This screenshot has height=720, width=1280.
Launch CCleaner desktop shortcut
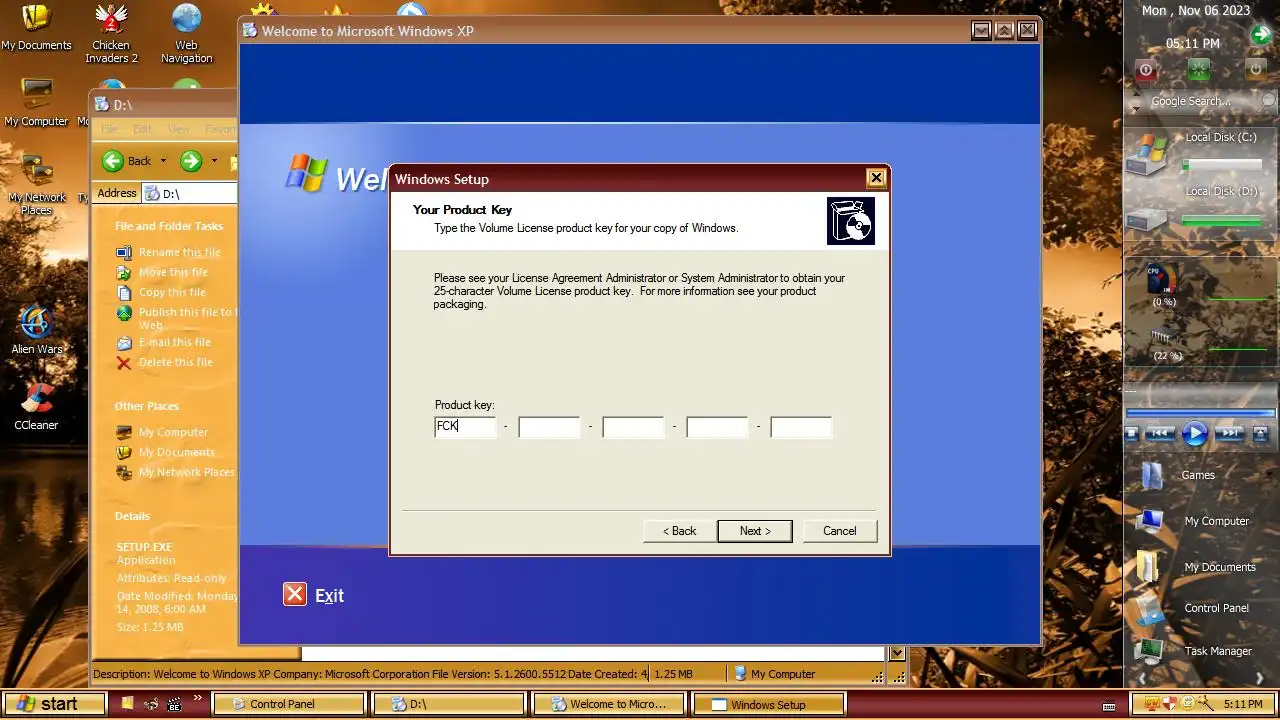pyautogui.click(x=36, y=406)
